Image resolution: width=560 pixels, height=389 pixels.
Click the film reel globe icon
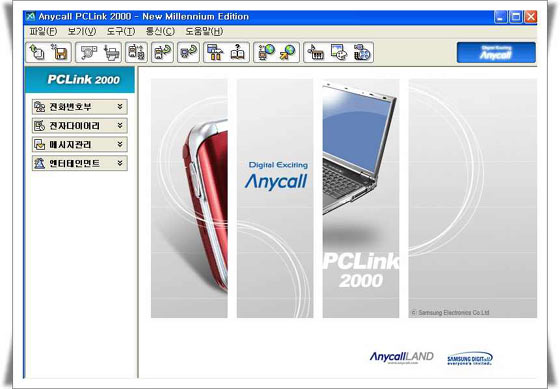click(x=362, y=53)
